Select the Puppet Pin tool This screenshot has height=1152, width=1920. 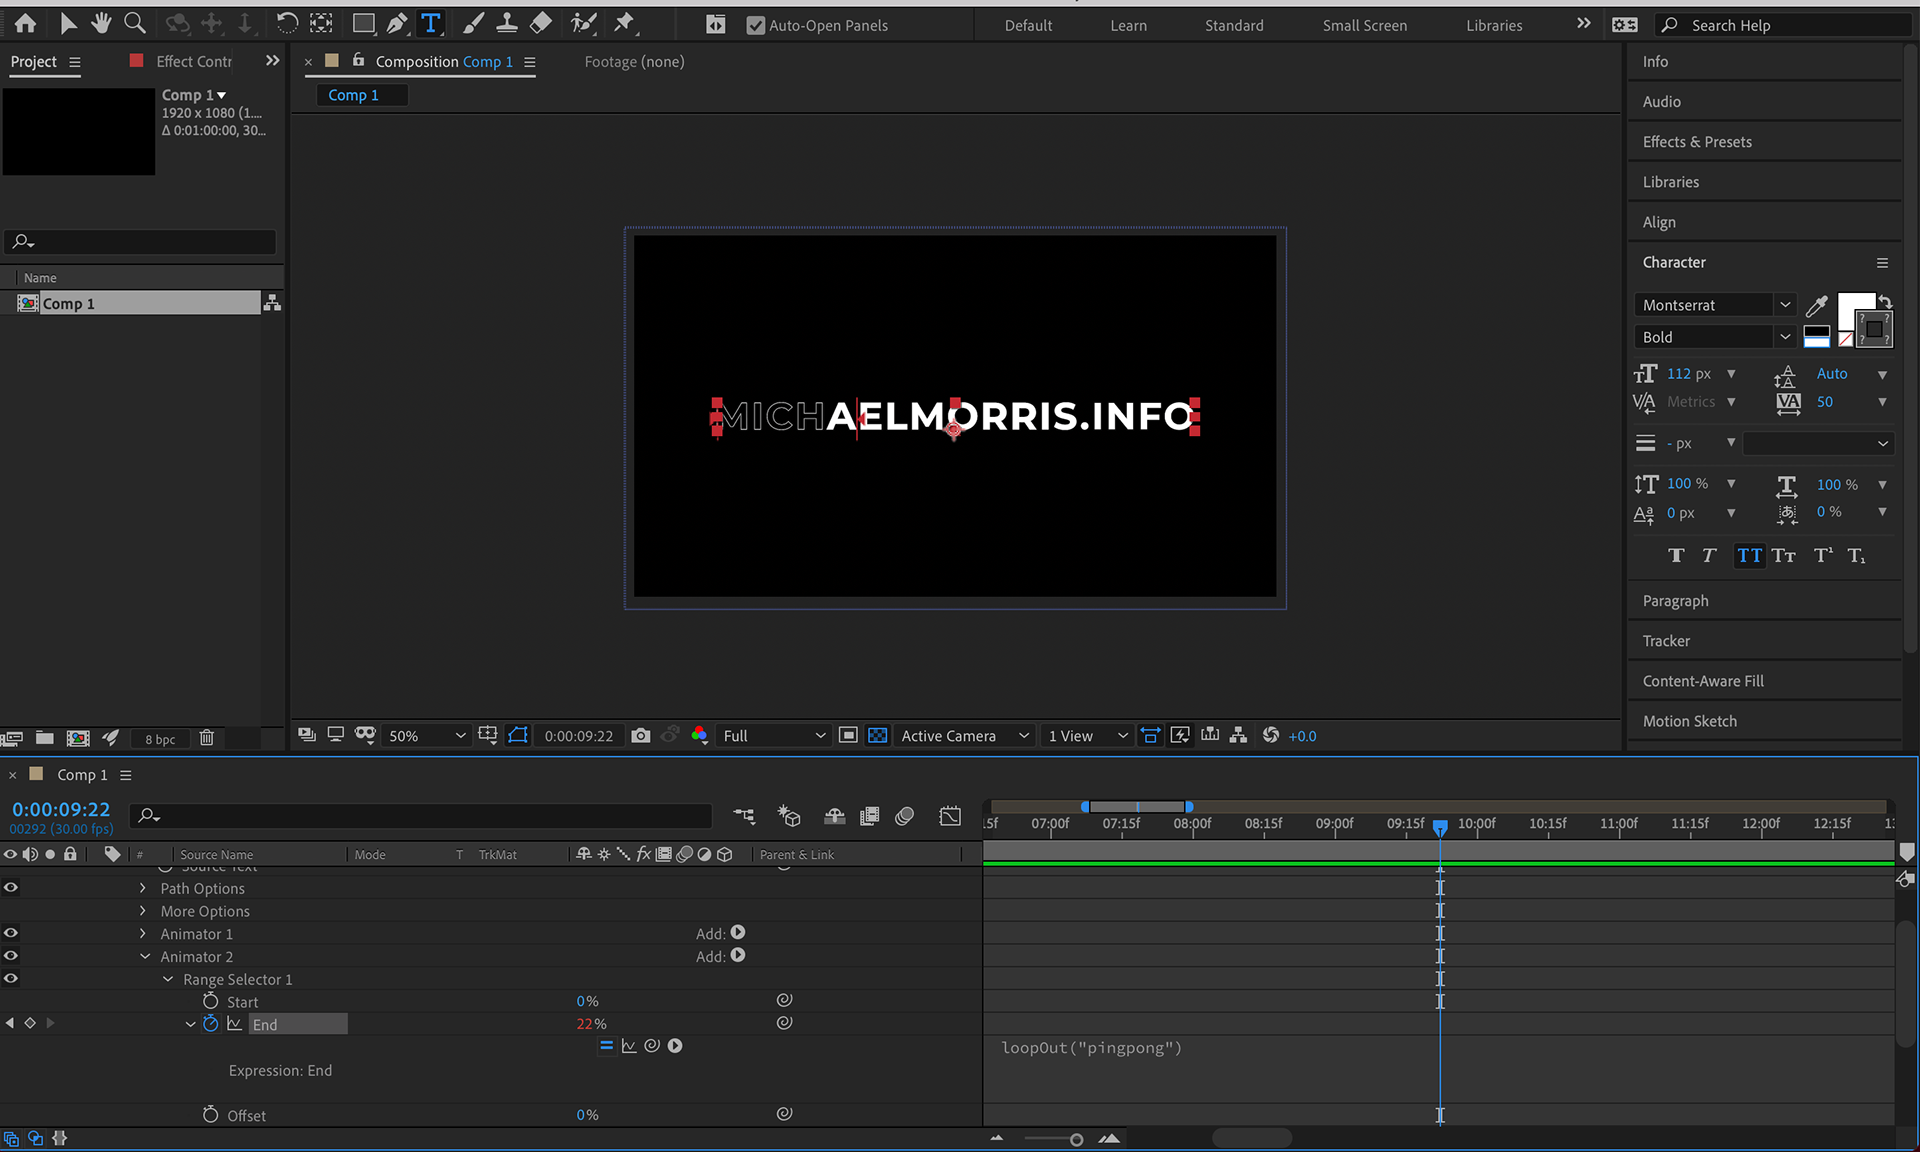pos(625,23)
